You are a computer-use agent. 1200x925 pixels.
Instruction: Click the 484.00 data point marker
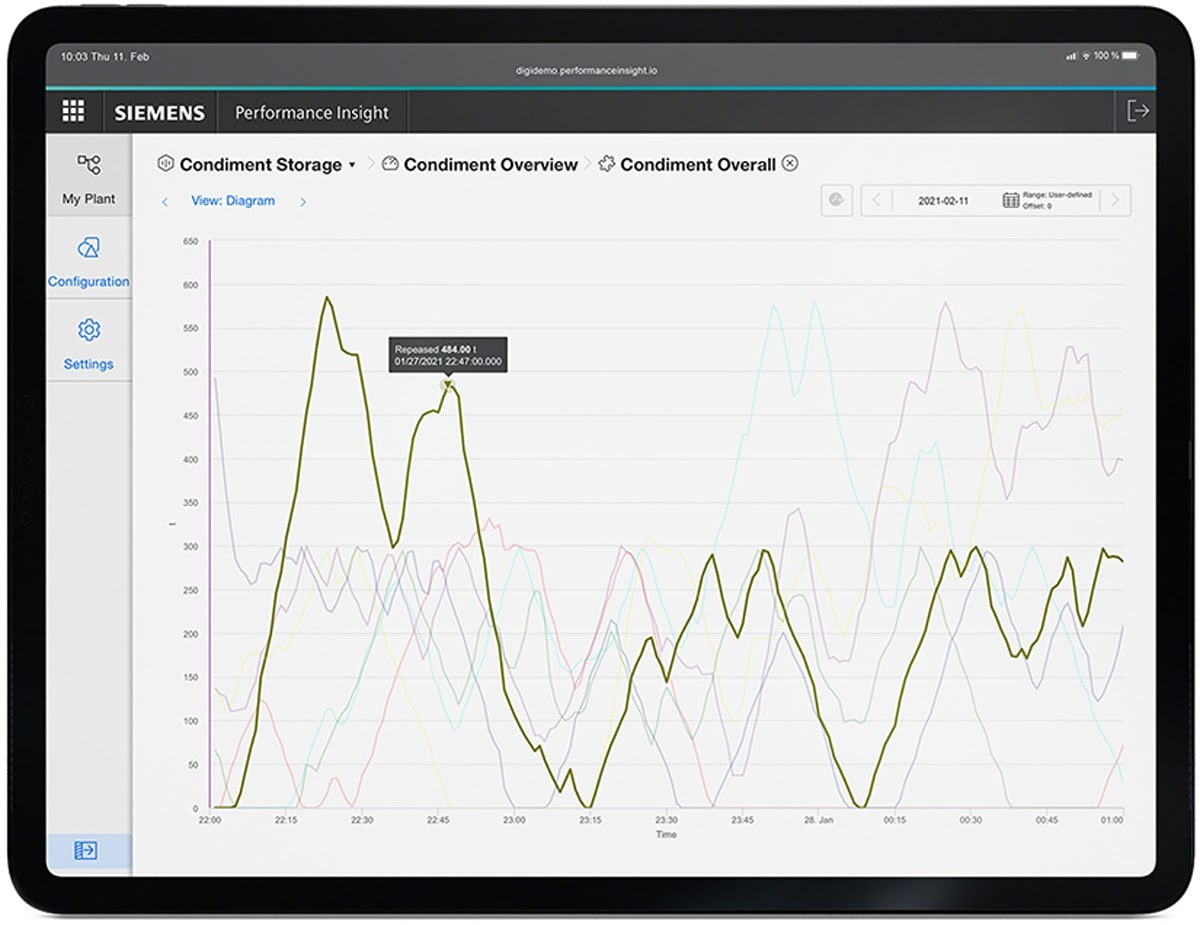(x=448, y=384)
